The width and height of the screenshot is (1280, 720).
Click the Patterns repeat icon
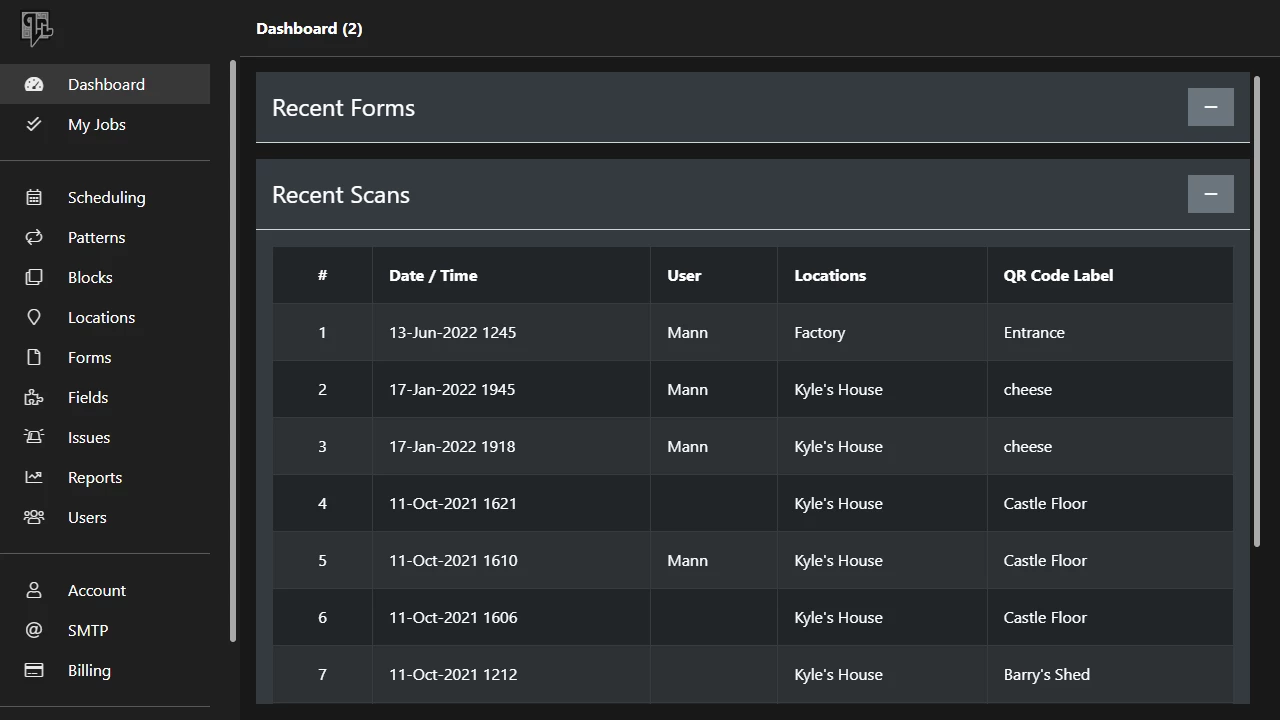point(34,238)
